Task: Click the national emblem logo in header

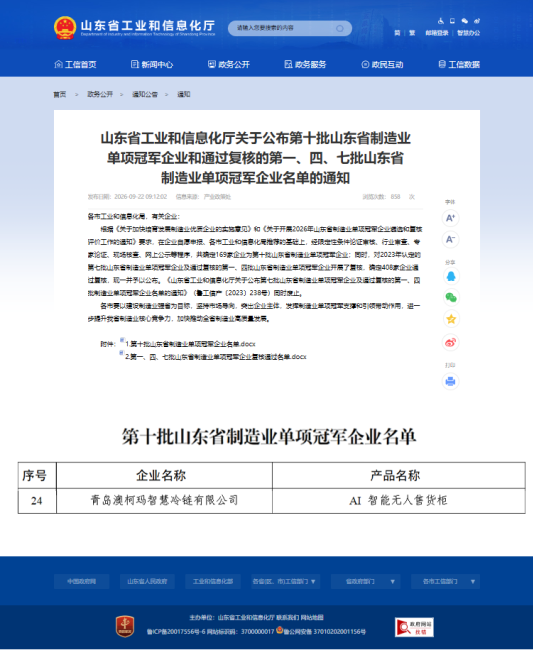Action: pos(65,28)
